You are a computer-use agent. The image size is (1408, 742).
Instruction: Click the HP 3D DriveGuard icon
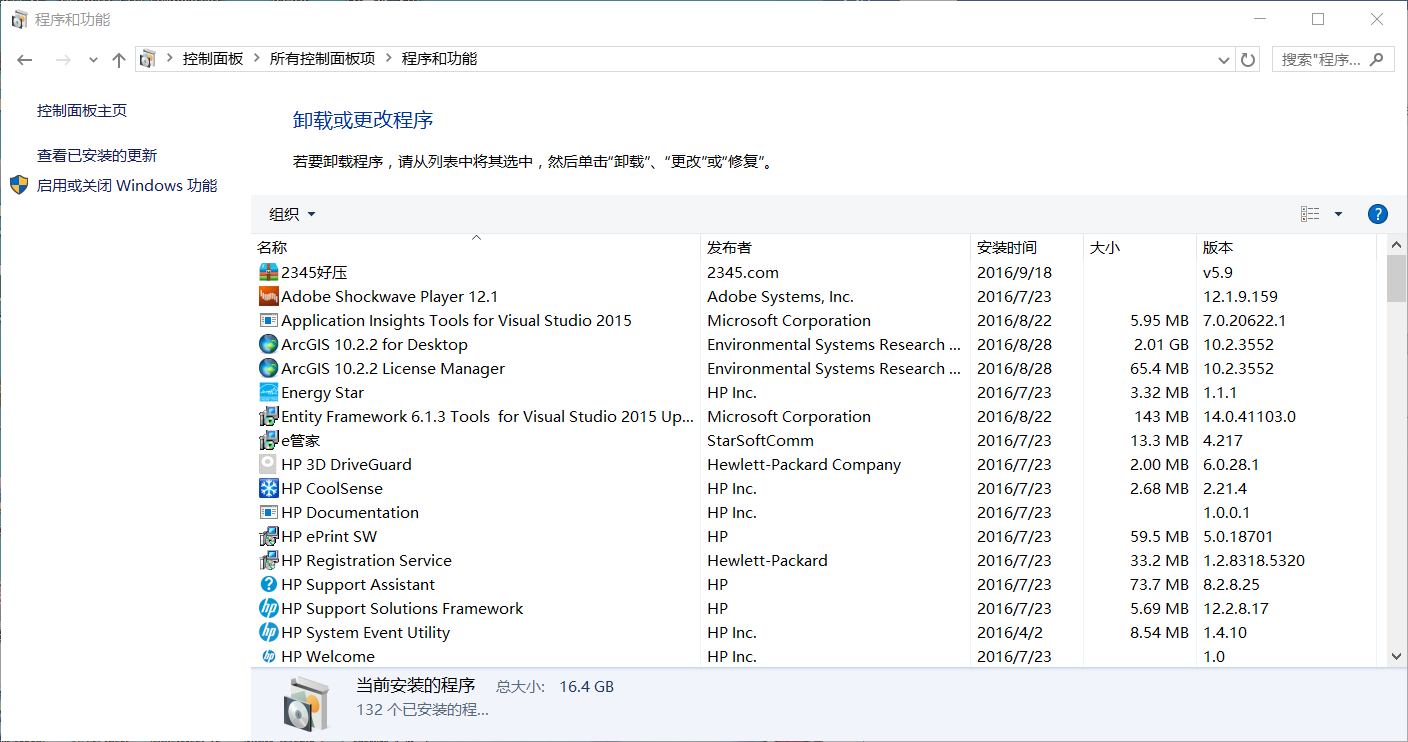(x=268, y=464)
